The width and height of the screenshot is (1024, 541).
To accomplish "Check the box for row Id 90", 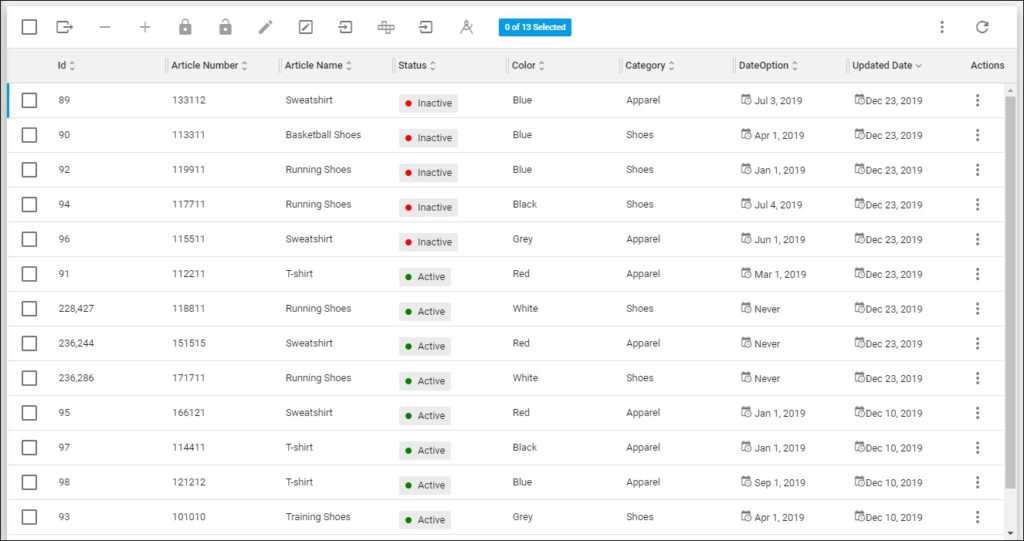I will [x=29, y=135].
